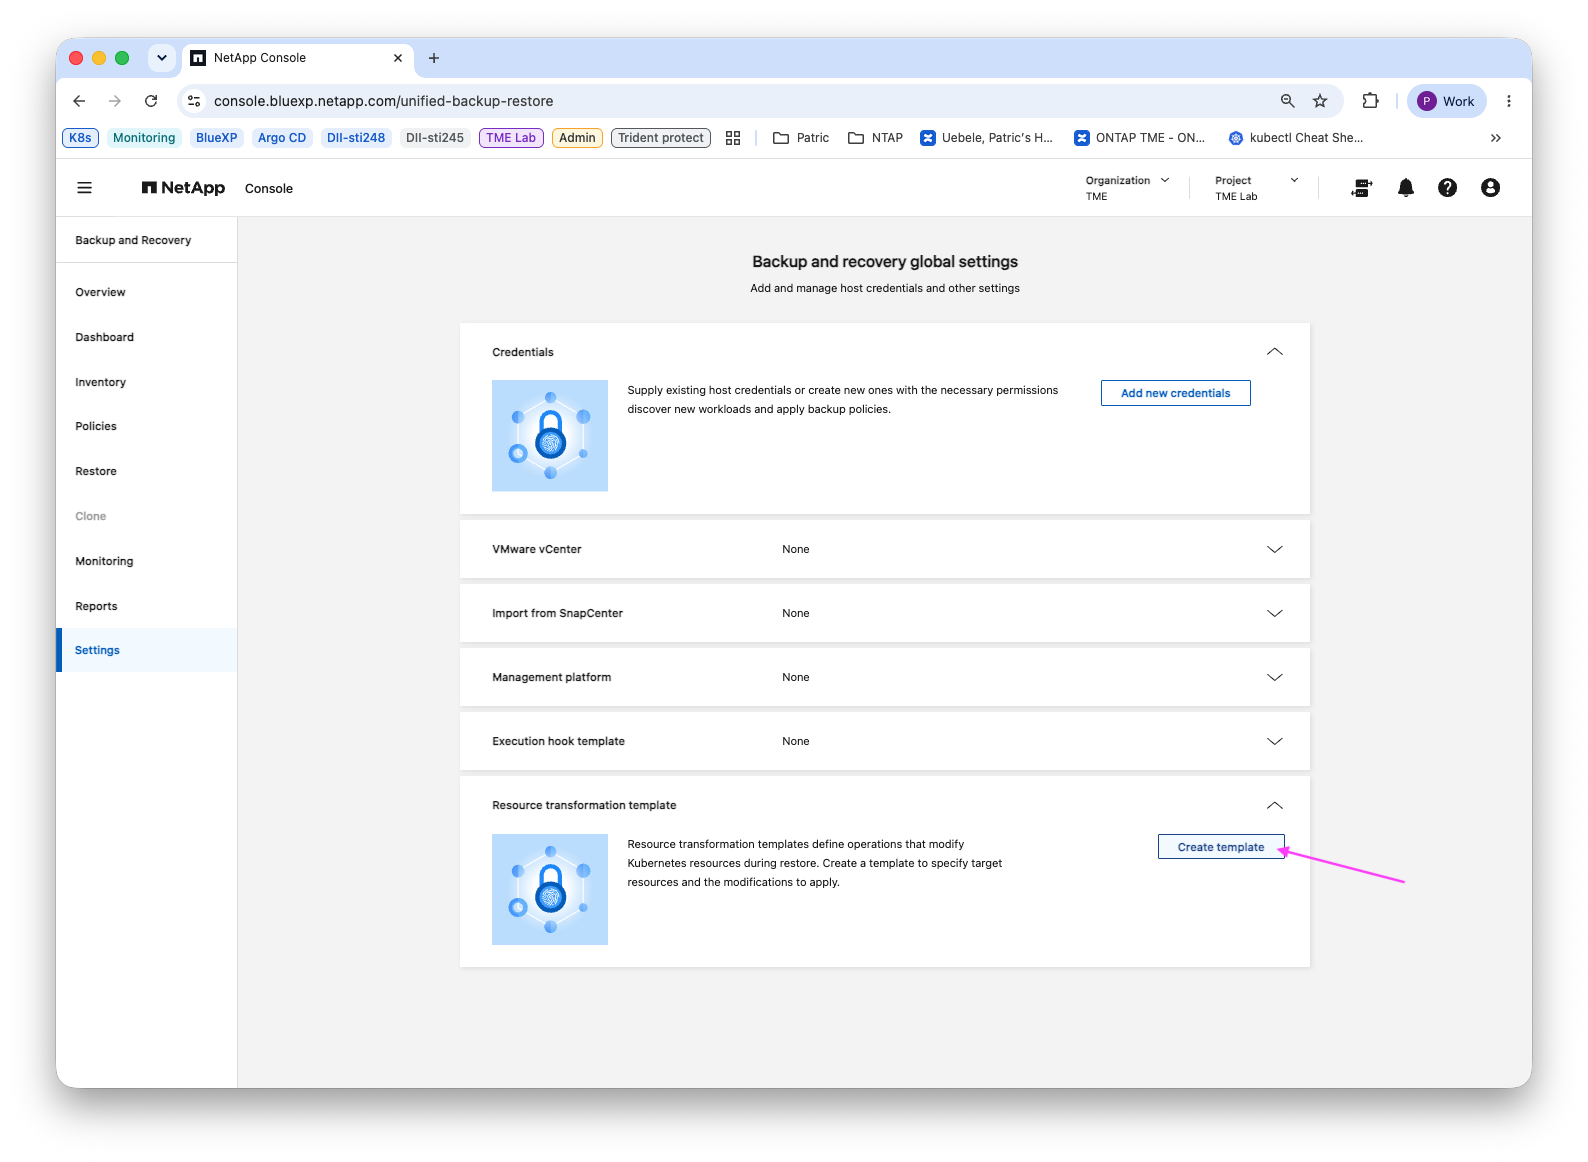Expand Execution hook template section
This screenshot has height=1162, width=1588.
(x=1275, y=741)
